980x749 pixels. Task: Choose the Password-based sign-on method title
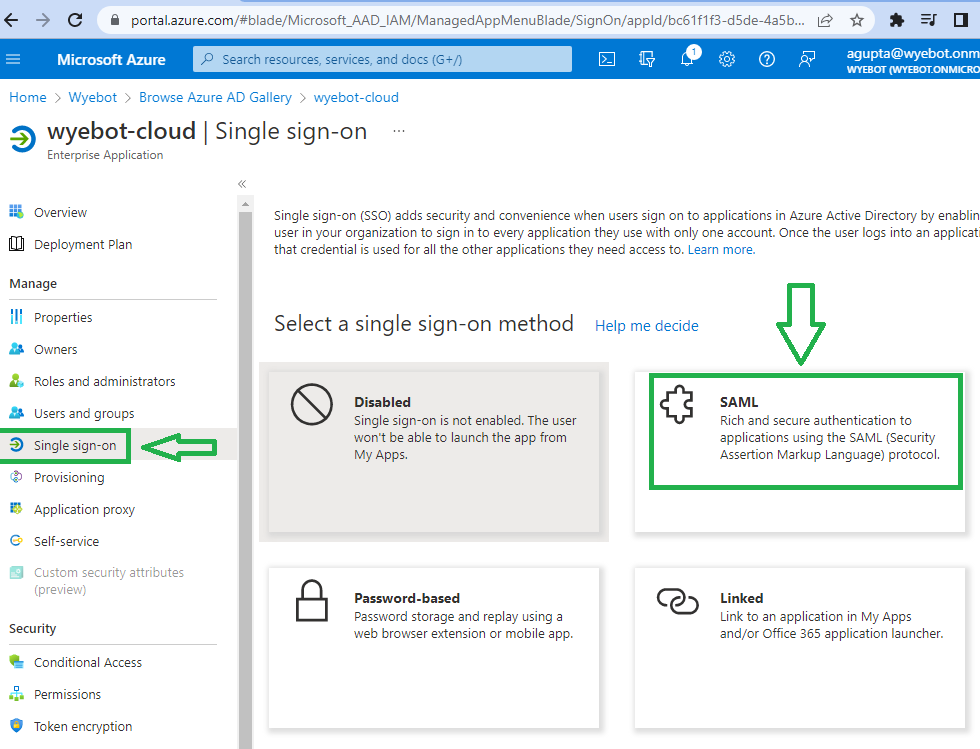click(407, 598)
